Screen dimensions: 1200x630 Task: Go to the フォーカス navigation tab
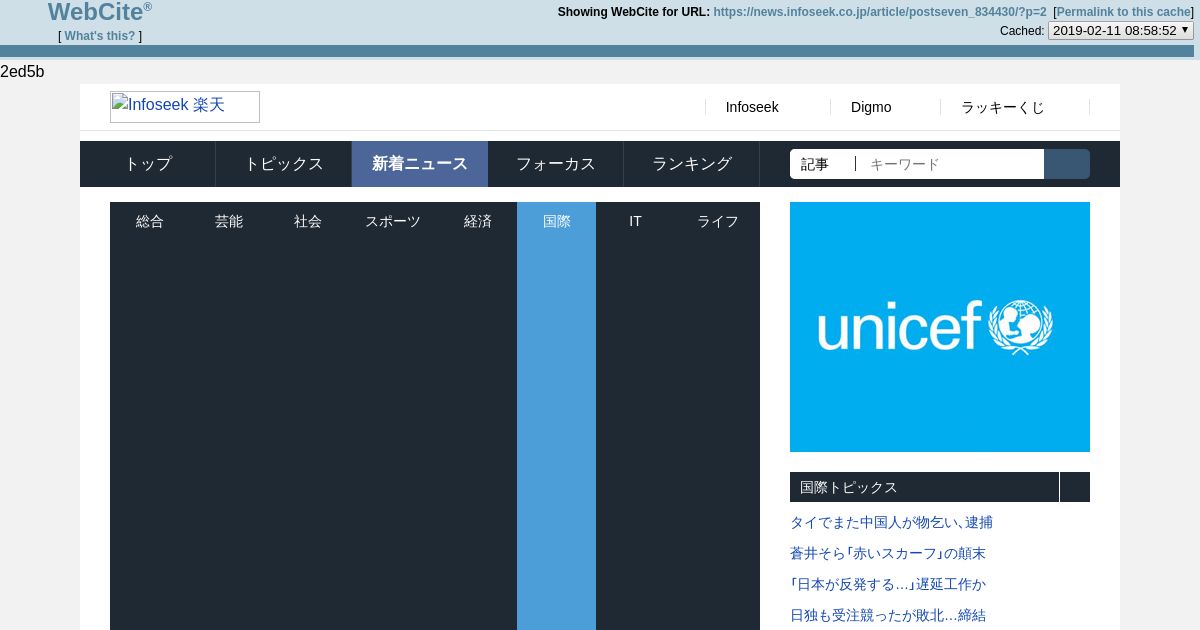point(556,164)
